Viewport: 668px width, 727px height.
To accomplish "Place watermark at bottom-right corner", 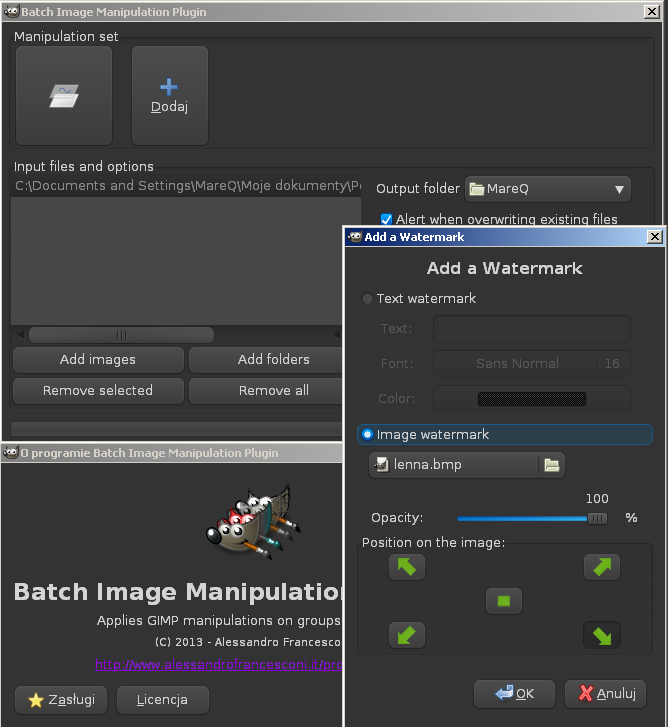I will pos(602,635).
